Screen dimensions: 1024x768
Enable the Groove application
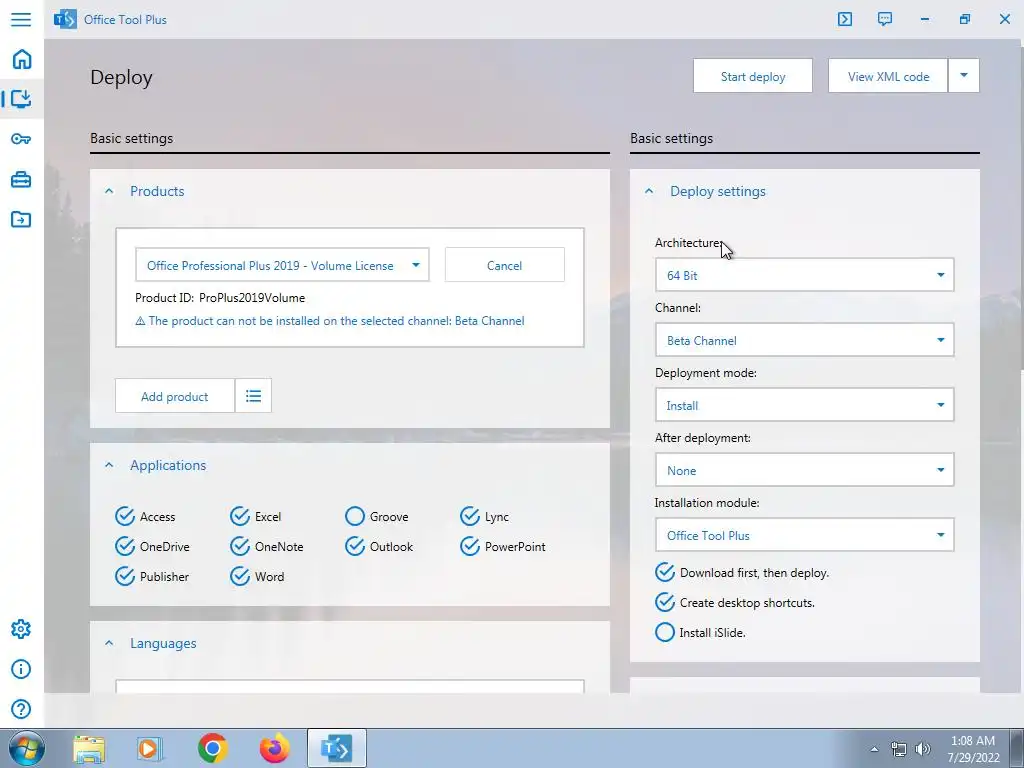coord(376,516)
